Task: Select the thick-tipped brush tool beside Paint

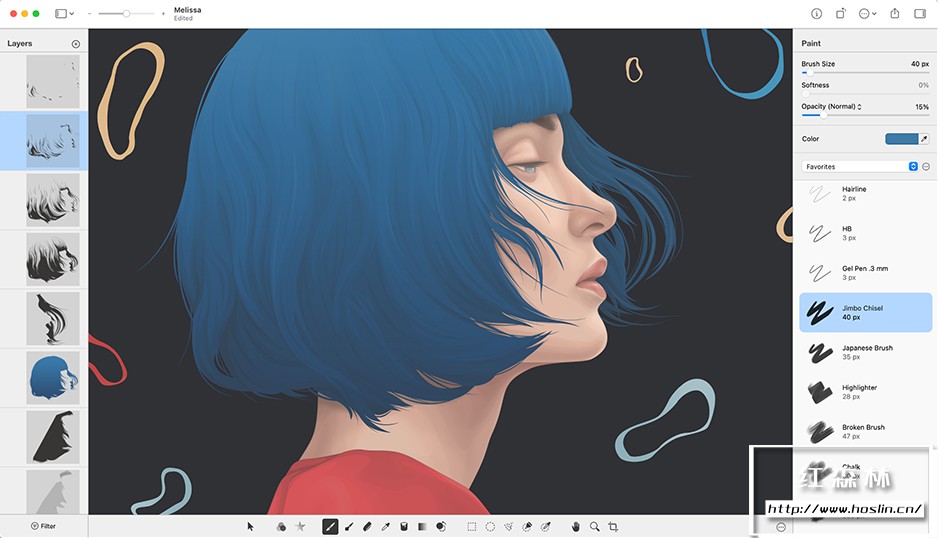Action: [x=349, y=527]
